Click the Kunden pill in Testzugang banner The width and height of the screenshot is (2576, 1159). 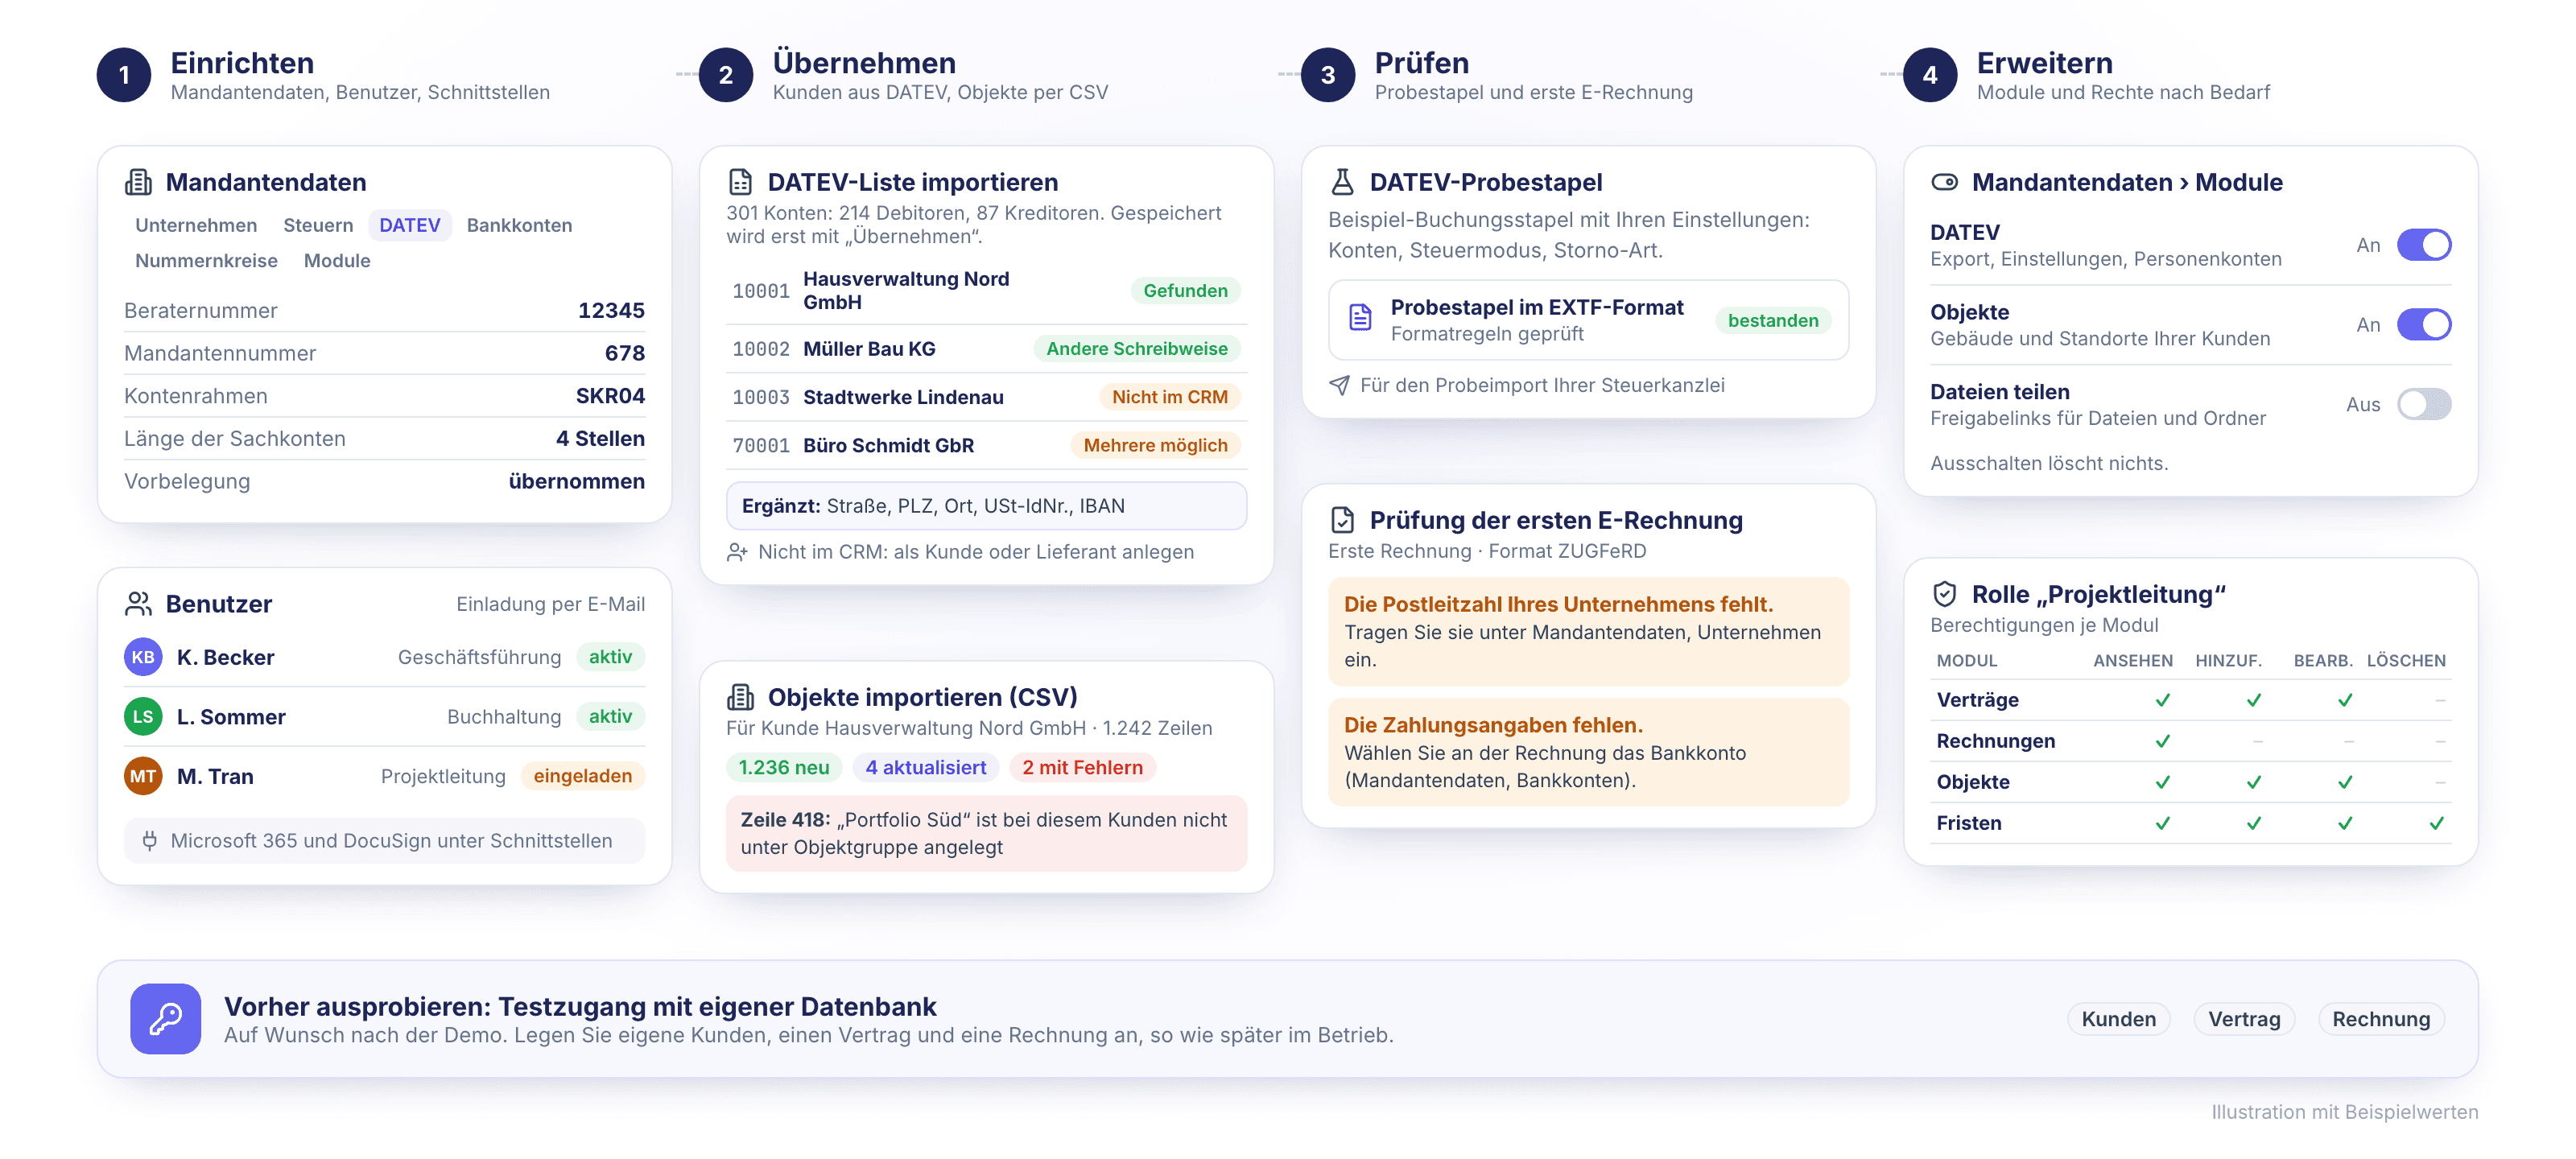2118,1019
